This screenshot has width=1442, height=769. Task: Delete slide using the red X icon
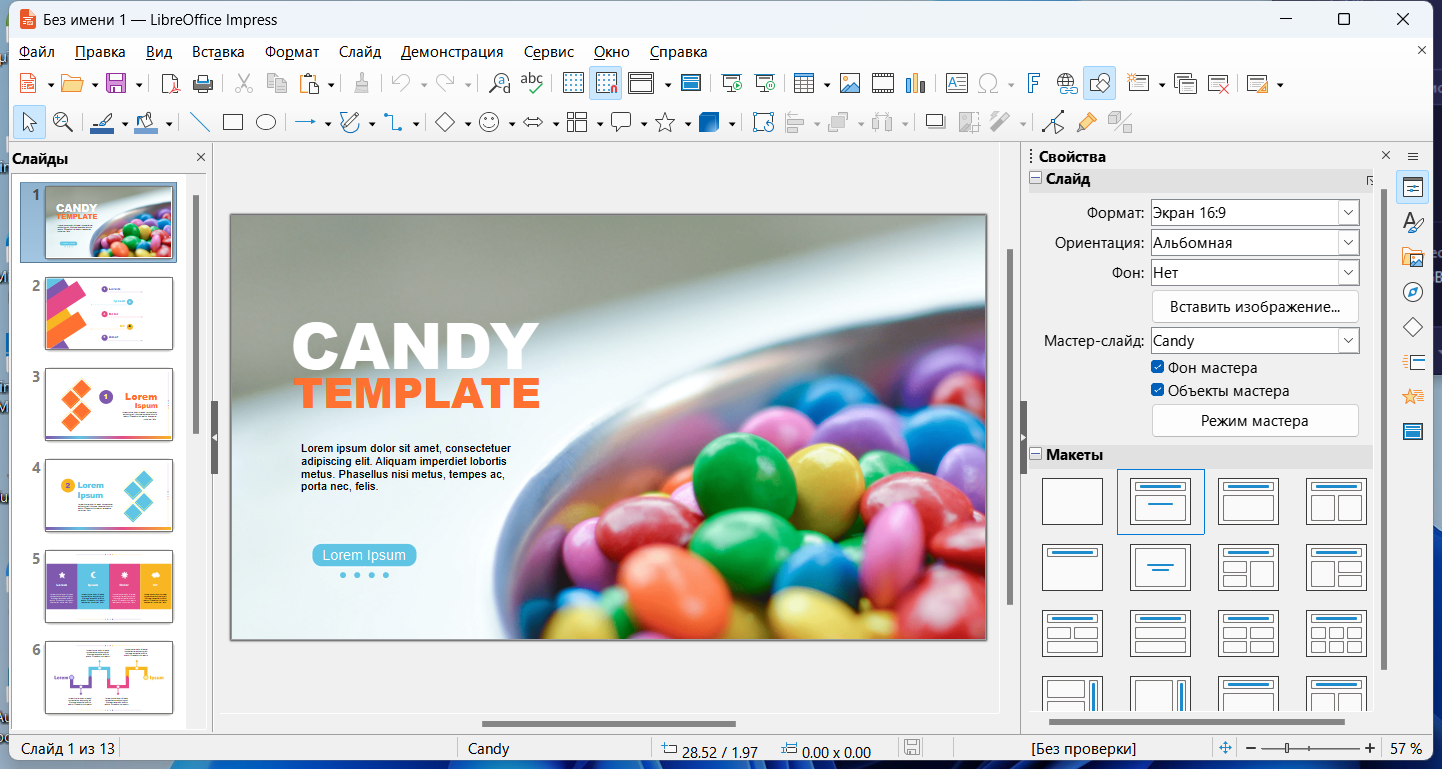coord(1218,84)
